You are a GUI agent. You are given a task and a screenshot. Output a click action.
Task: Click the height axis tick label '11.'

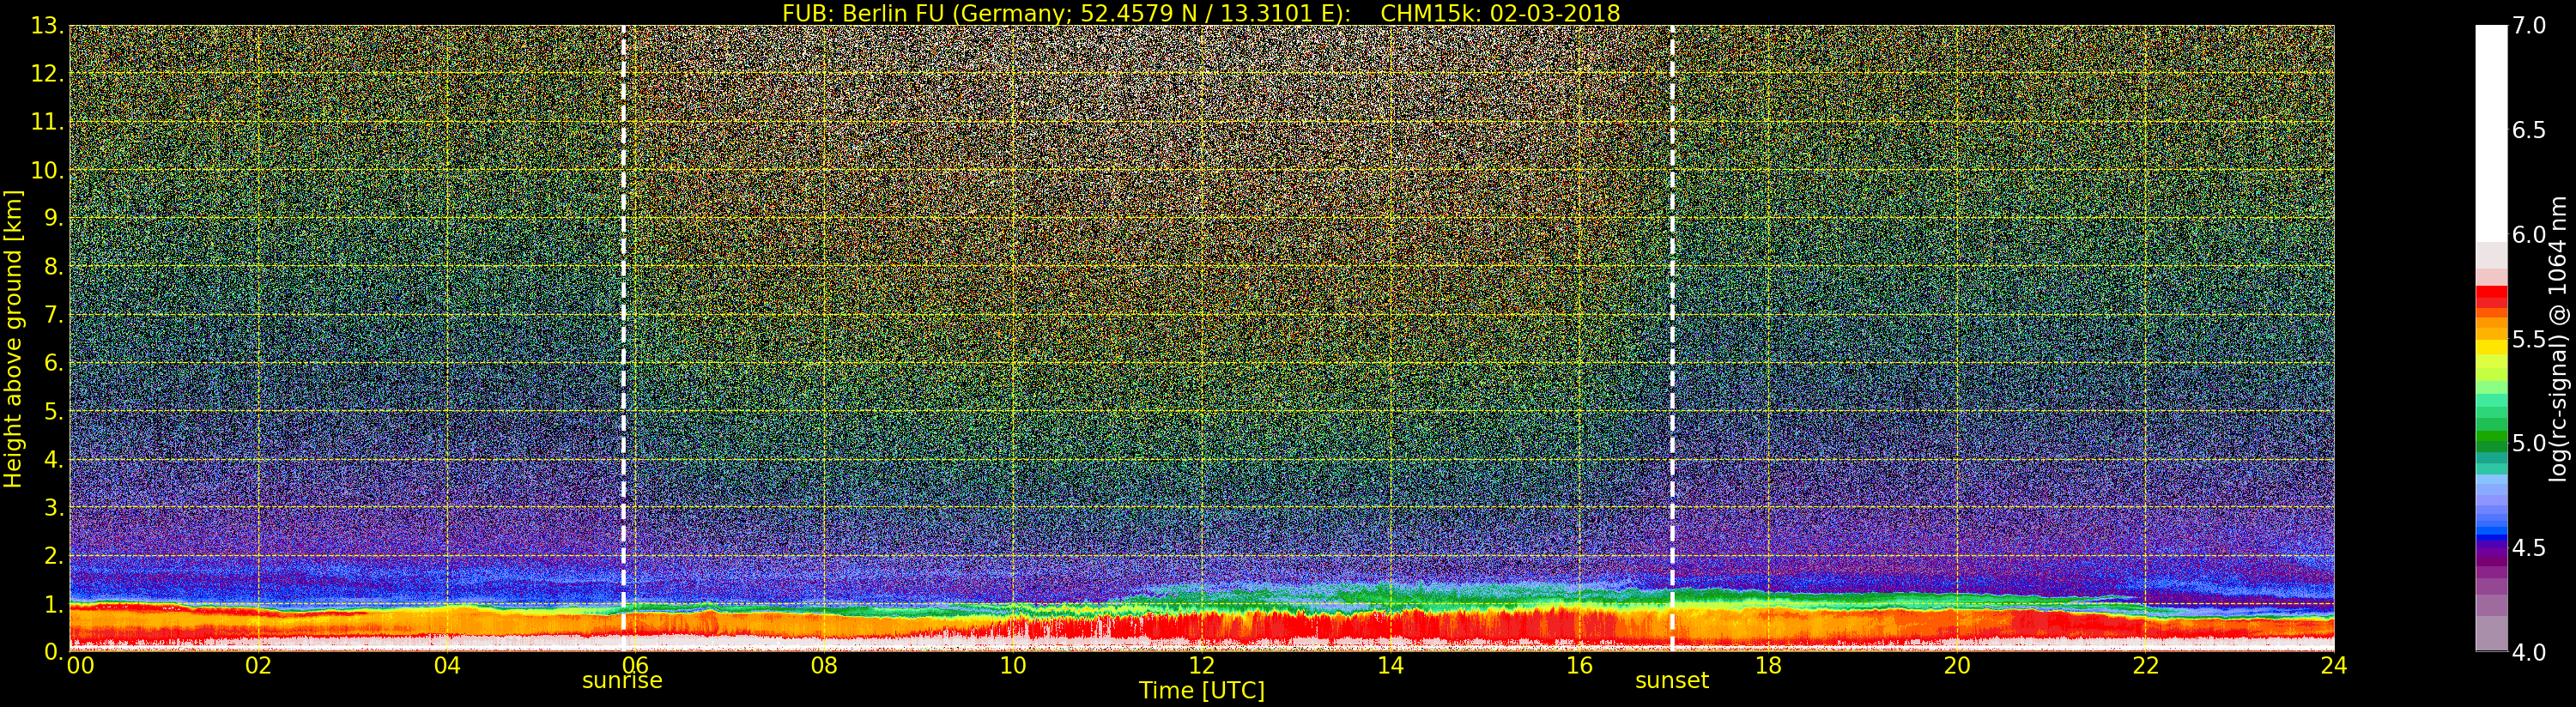click(47, 122)
